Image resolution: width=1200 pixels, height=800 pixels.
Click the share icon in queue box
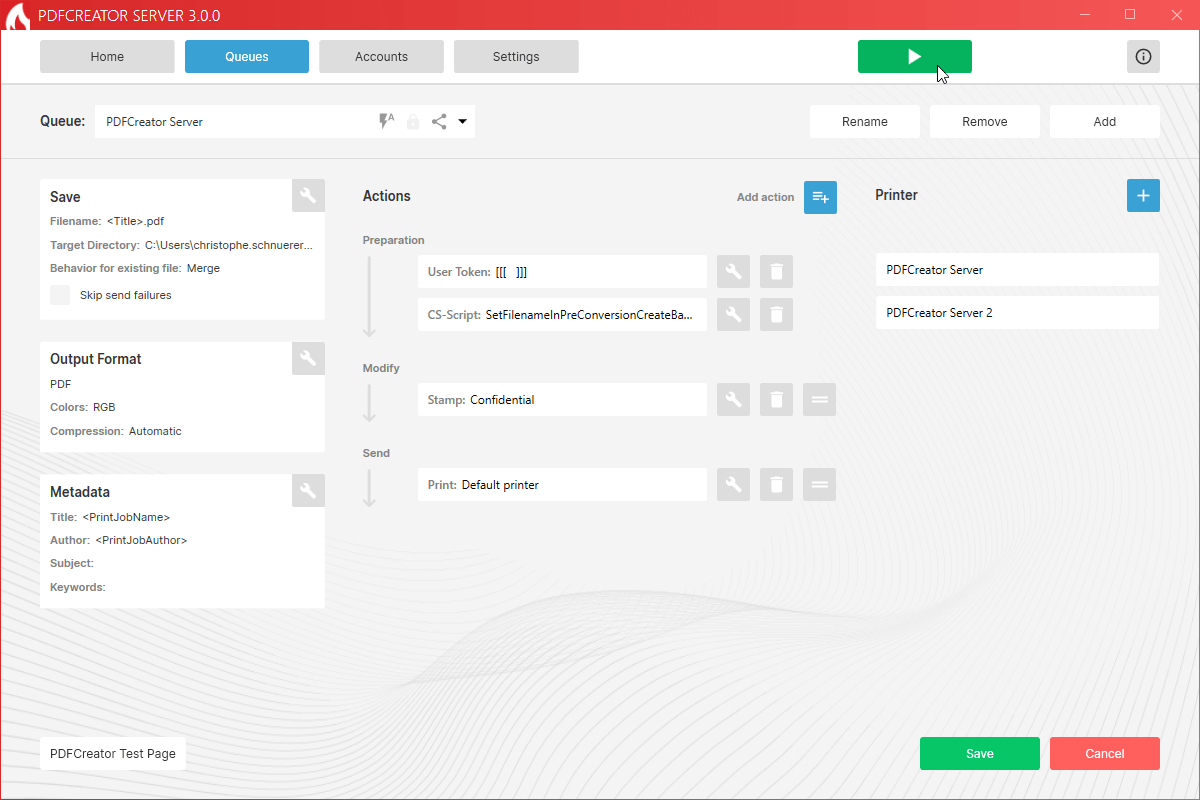coord(439,122)
